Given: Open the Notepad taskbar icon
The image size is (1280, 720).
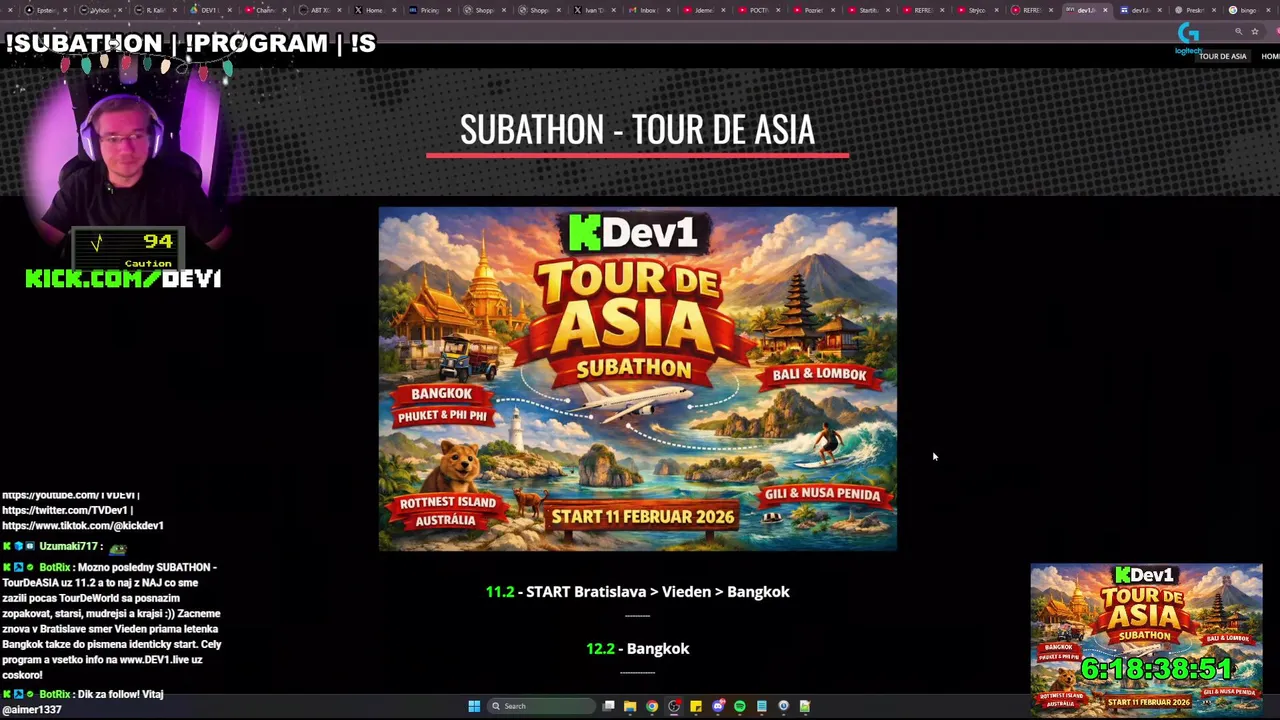Looking at the screenshot, I should pos(762,706).
